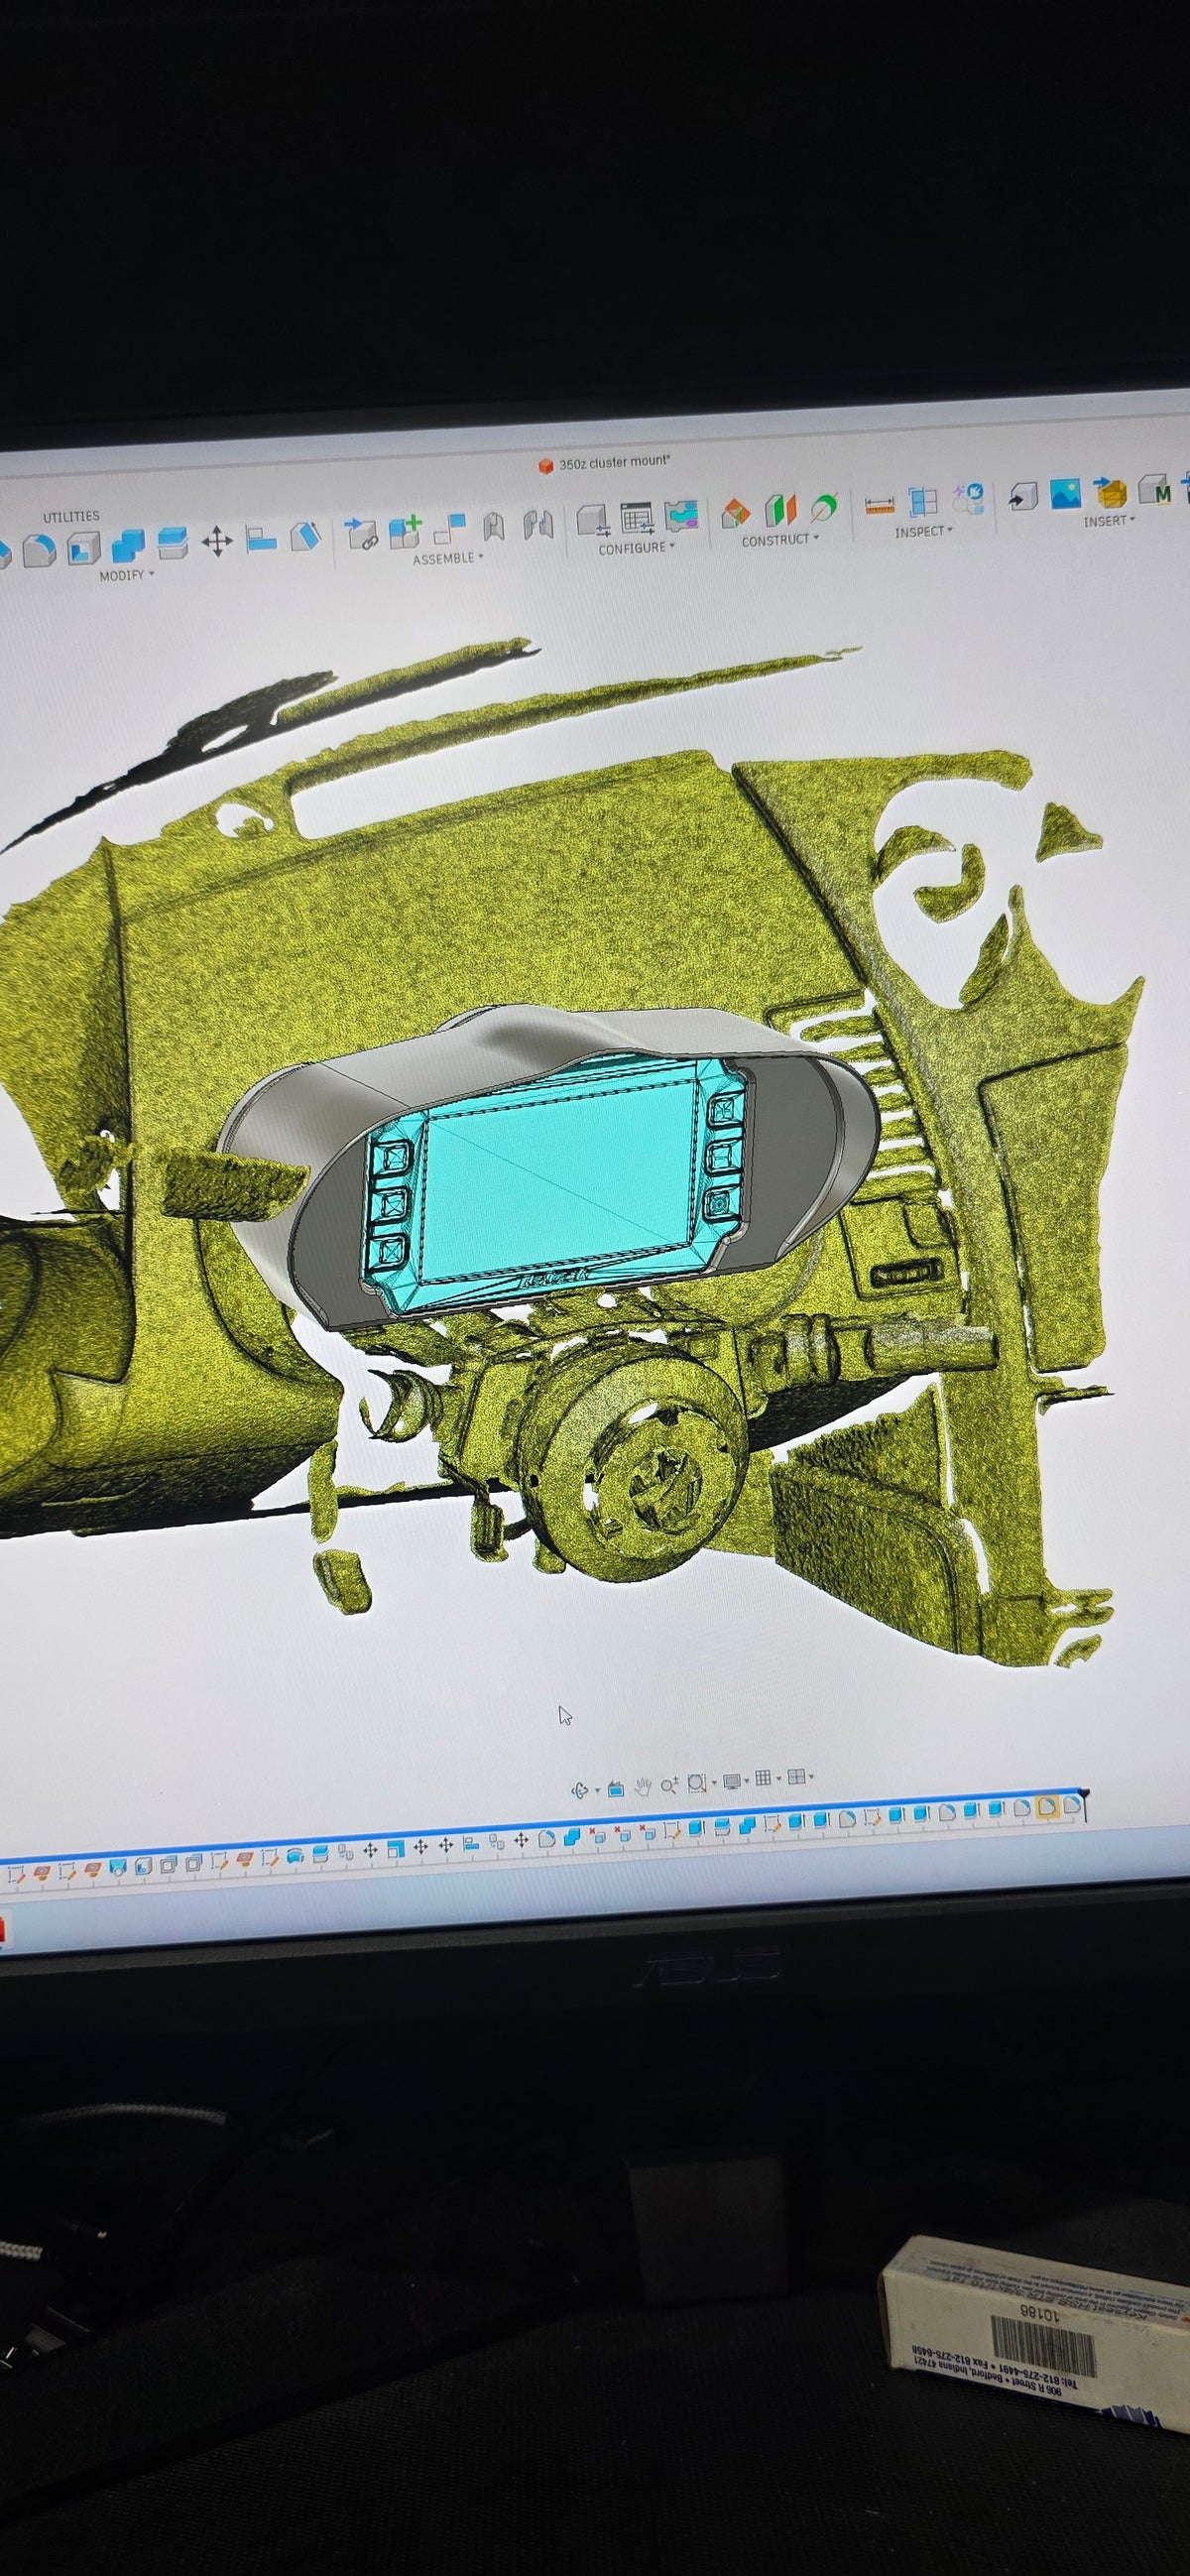Viewport: 1190px width, 2576px height.
Task: Click New Component icon with green plus
Action: pos(405,531)
